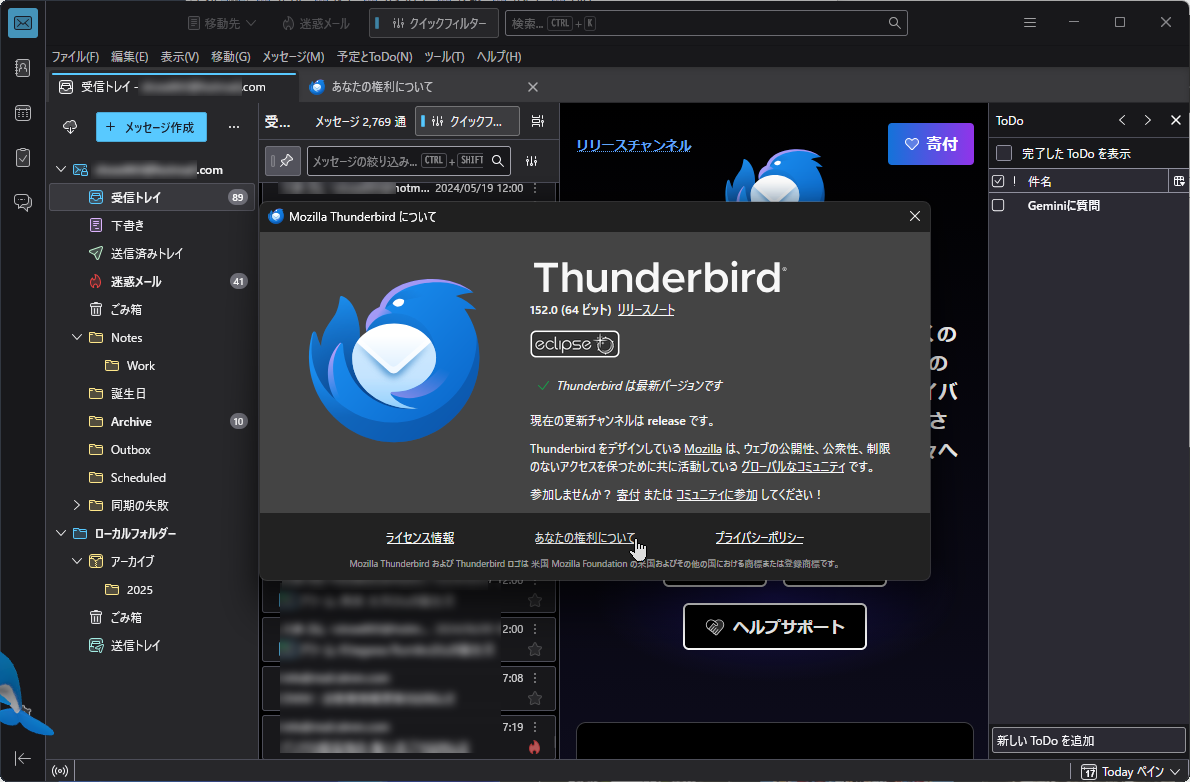This screenshot has height=782, width=1190.
Task: Open ToDo column picker icon
Action: (x=1179, y=181)
